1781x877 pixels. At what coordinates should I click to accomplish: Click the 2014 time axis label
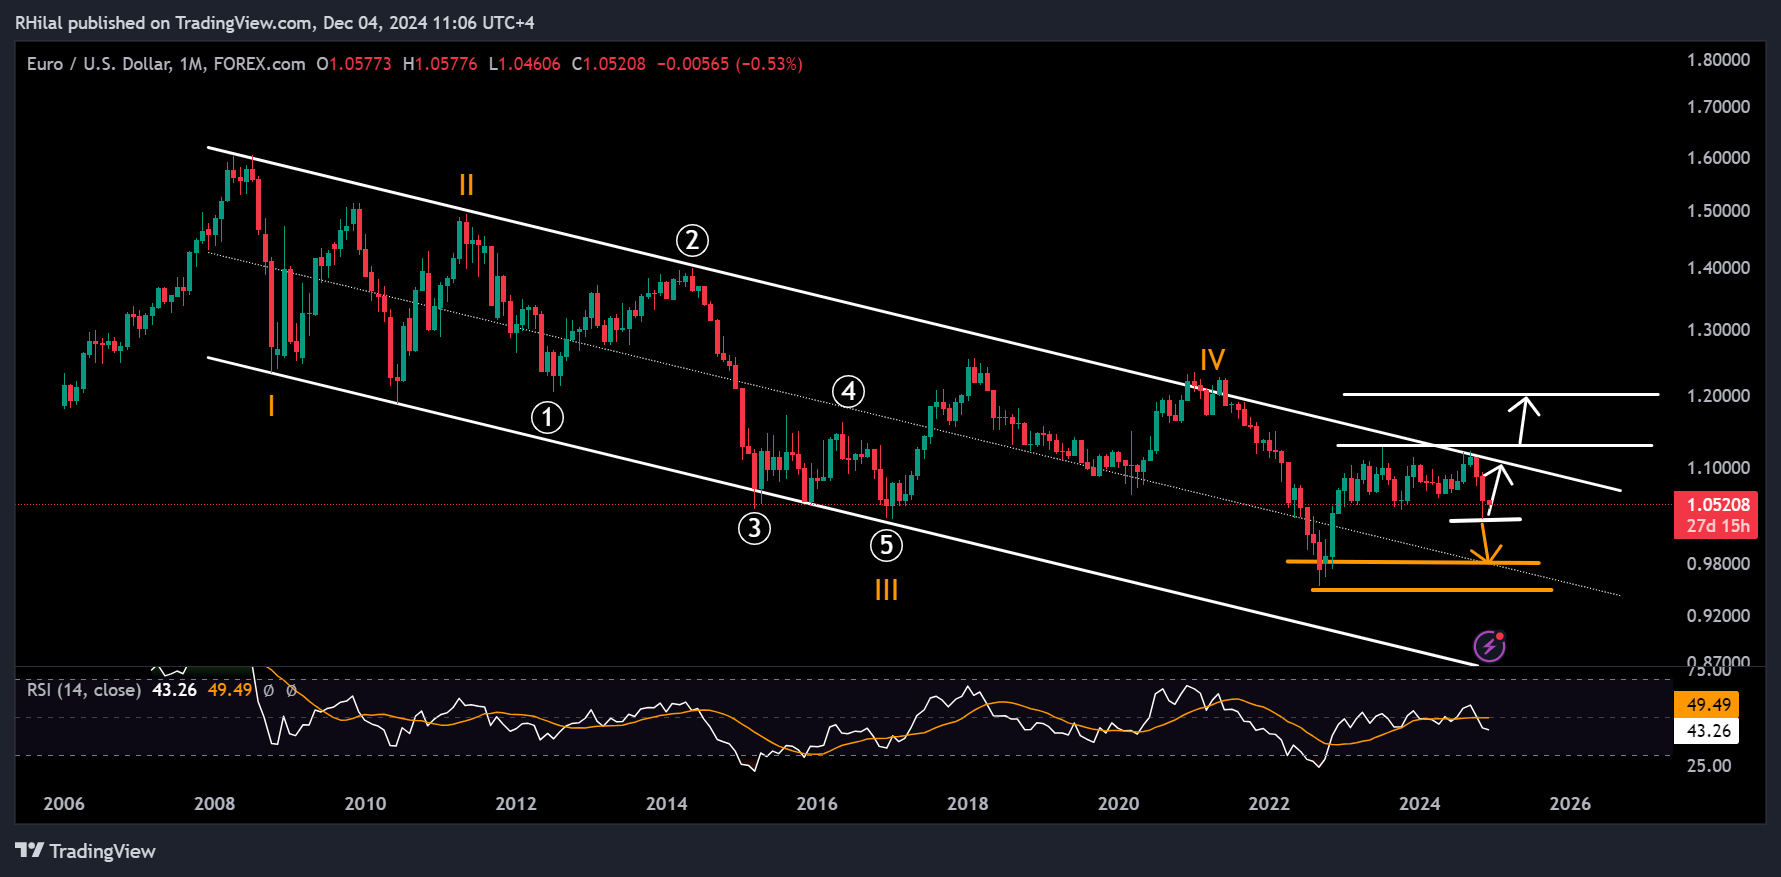point(667,804)
